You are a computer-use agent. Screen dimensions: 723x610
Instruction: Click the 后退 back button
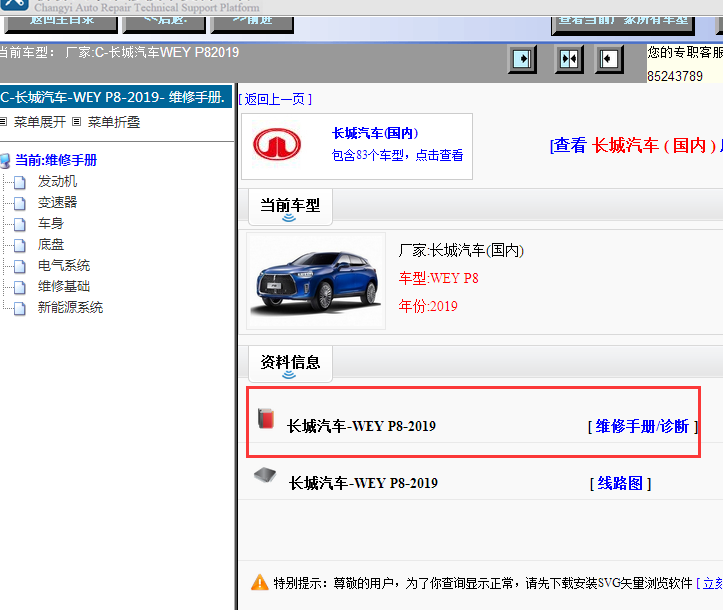click(x=164, y=24)
